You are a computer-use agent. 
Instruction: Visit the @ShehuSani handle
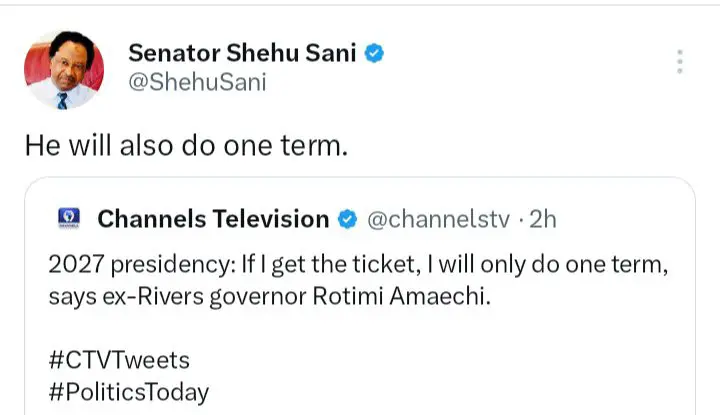pos(197,82)
